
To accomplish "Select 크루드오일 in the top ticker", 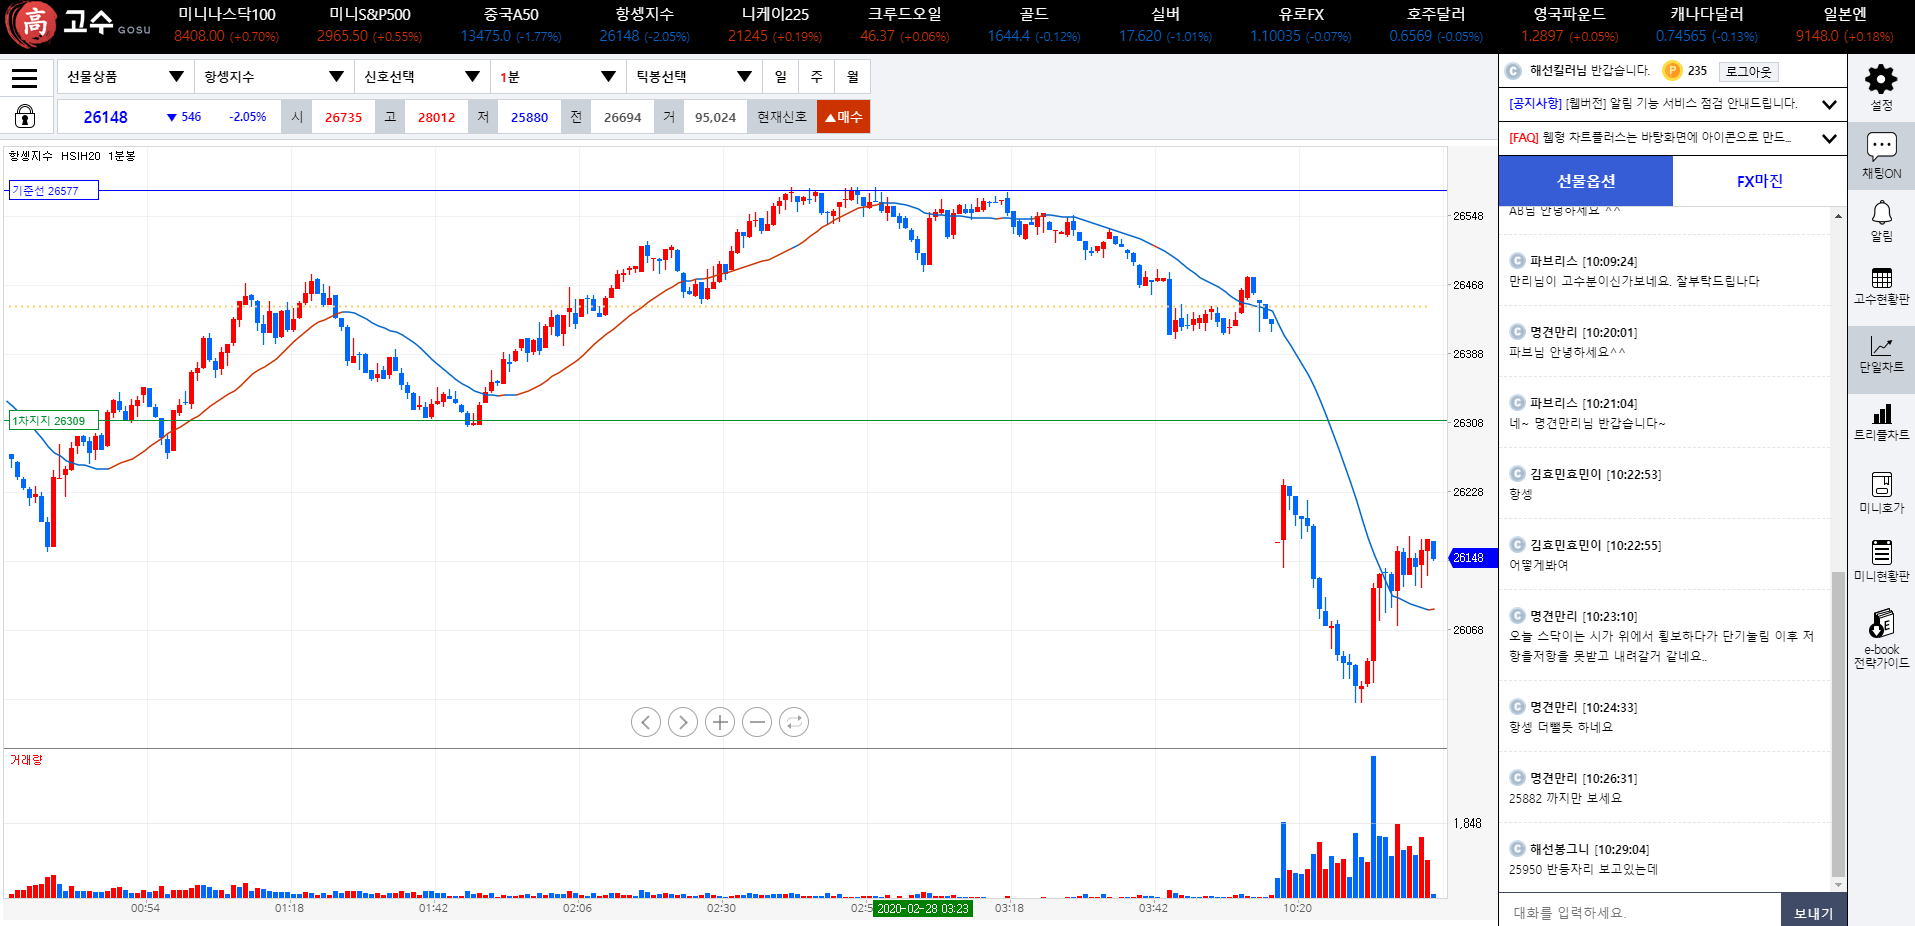I will tap(905, 24).
